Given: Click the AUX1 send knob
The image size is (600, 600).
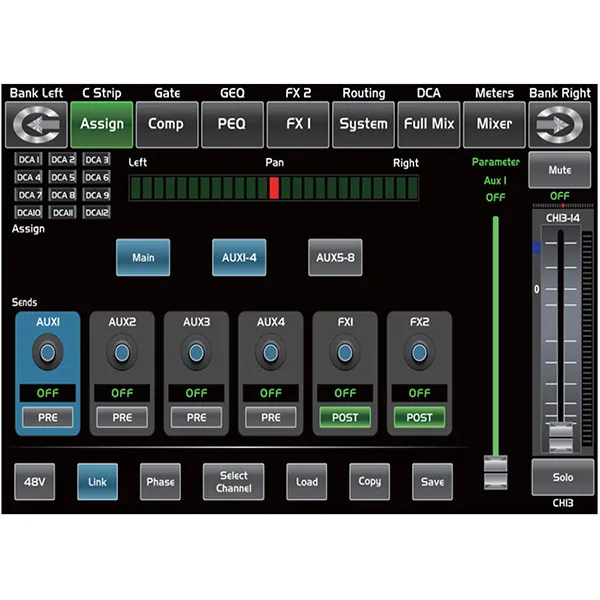Looking at the screenshot, I should pos(47,352).
